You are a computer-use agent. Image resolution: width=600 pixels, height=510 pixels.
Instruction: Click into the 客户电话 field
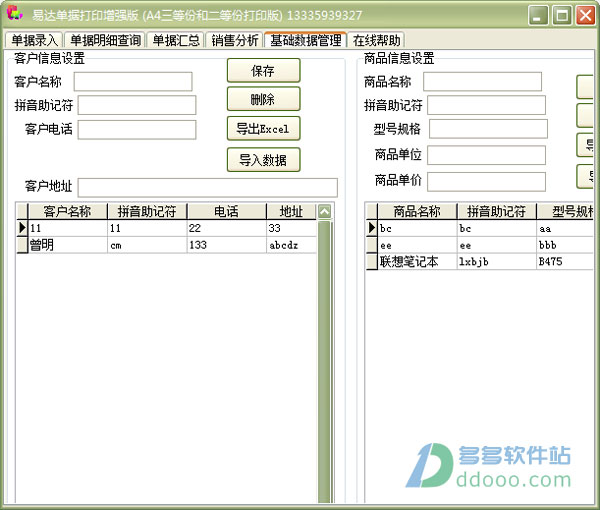(x=137, y=130)
